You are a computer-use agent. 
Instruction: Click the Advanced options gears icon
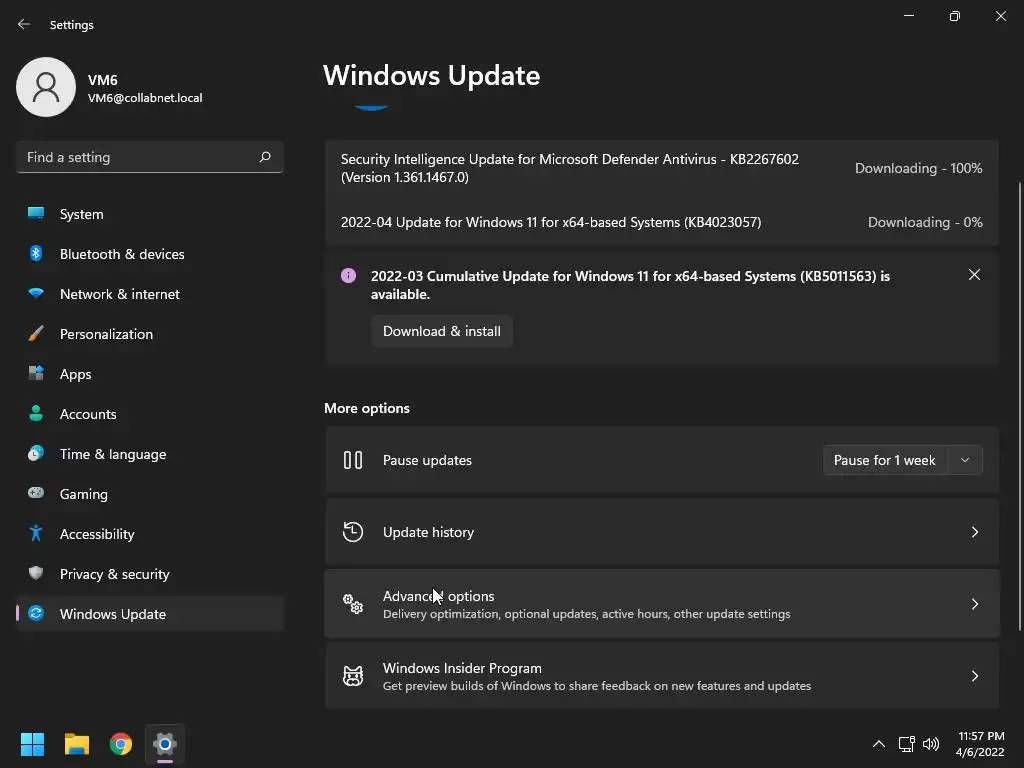click(x=353, y=603)
